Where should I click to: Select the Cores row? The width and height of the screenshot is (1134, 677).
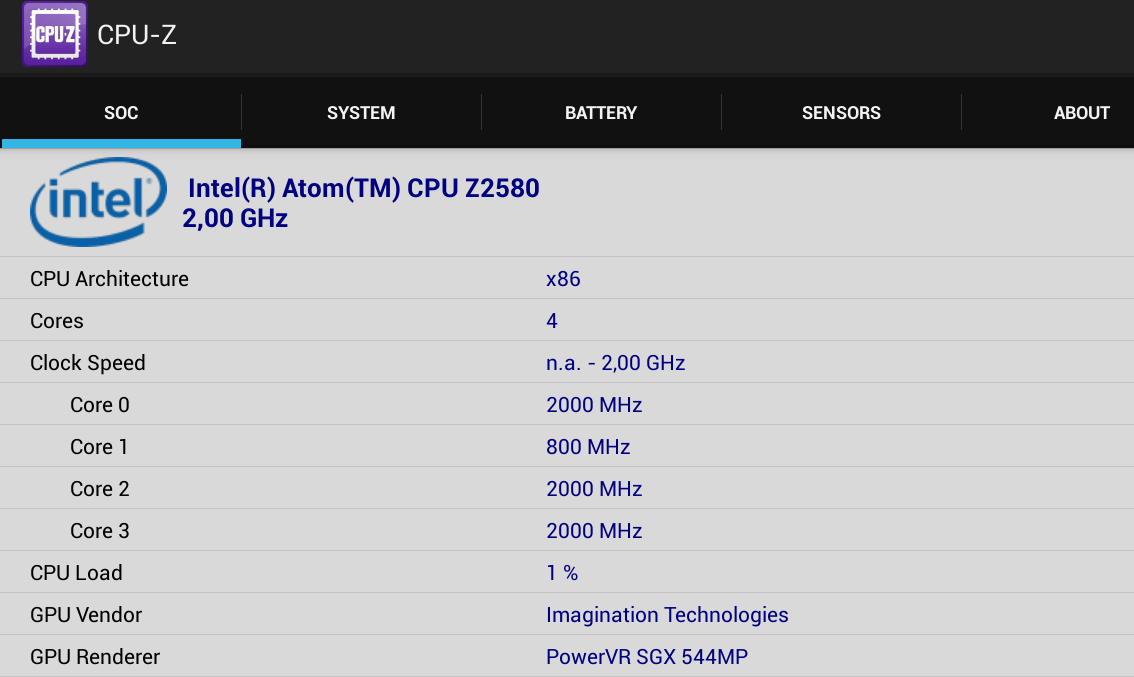pos(567,321)
